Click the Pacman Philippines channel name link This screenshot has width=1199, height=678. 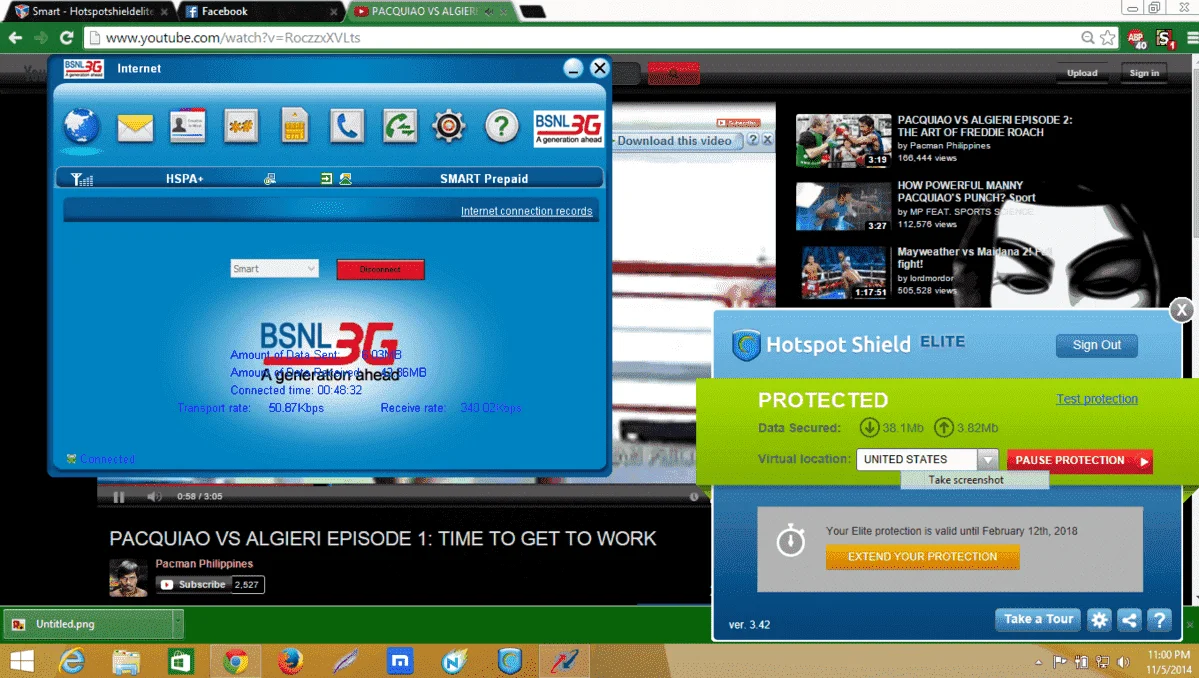tap(204, 564)
